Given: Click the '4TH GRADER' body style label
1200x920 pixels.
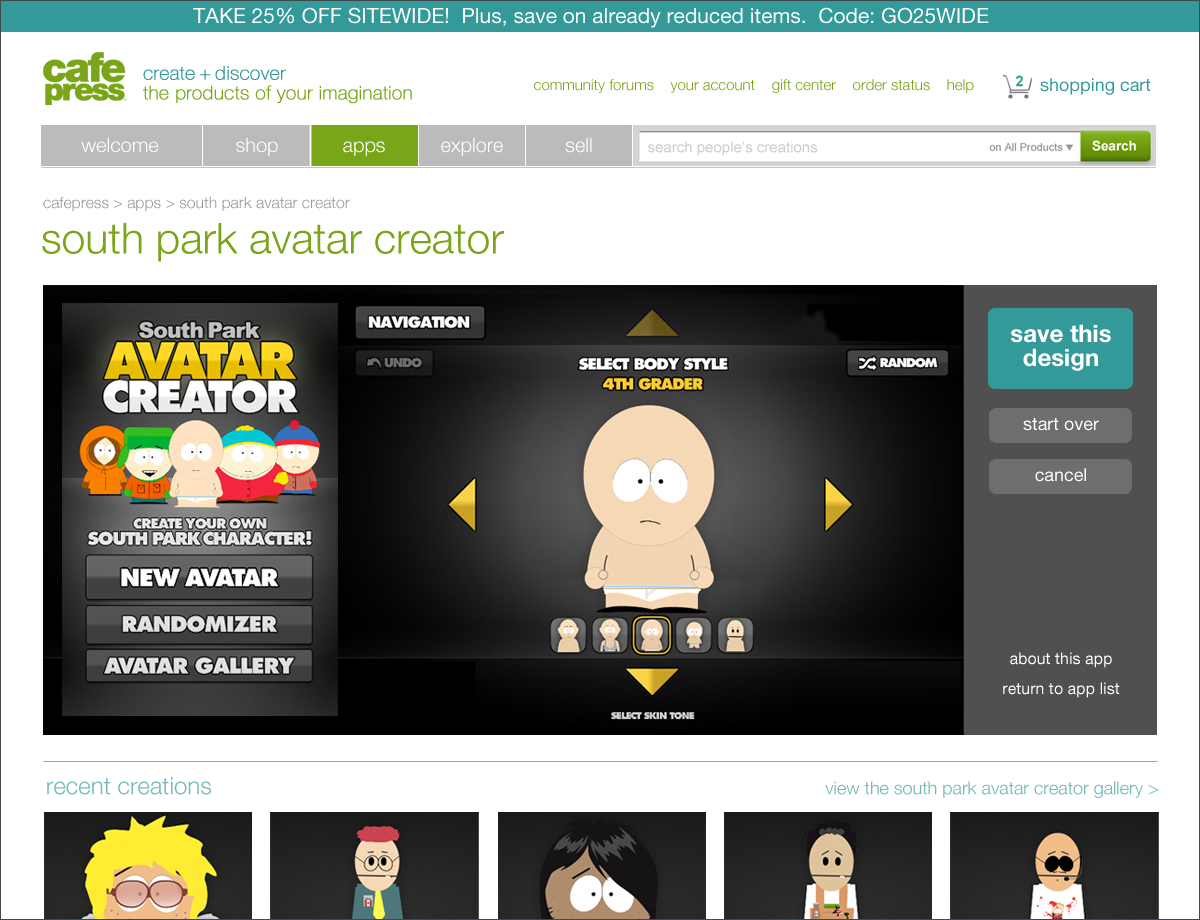Looking at the screenshot, I should click(652, 384).
